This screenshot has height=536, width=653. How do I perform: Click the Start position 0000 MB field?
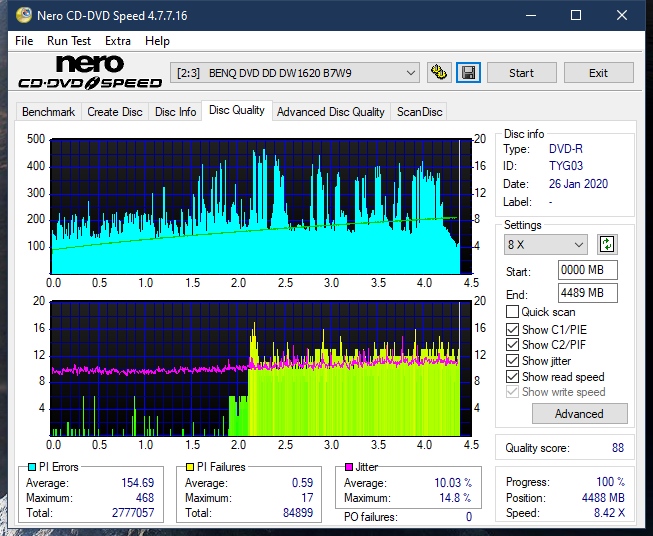pos(588,270)
